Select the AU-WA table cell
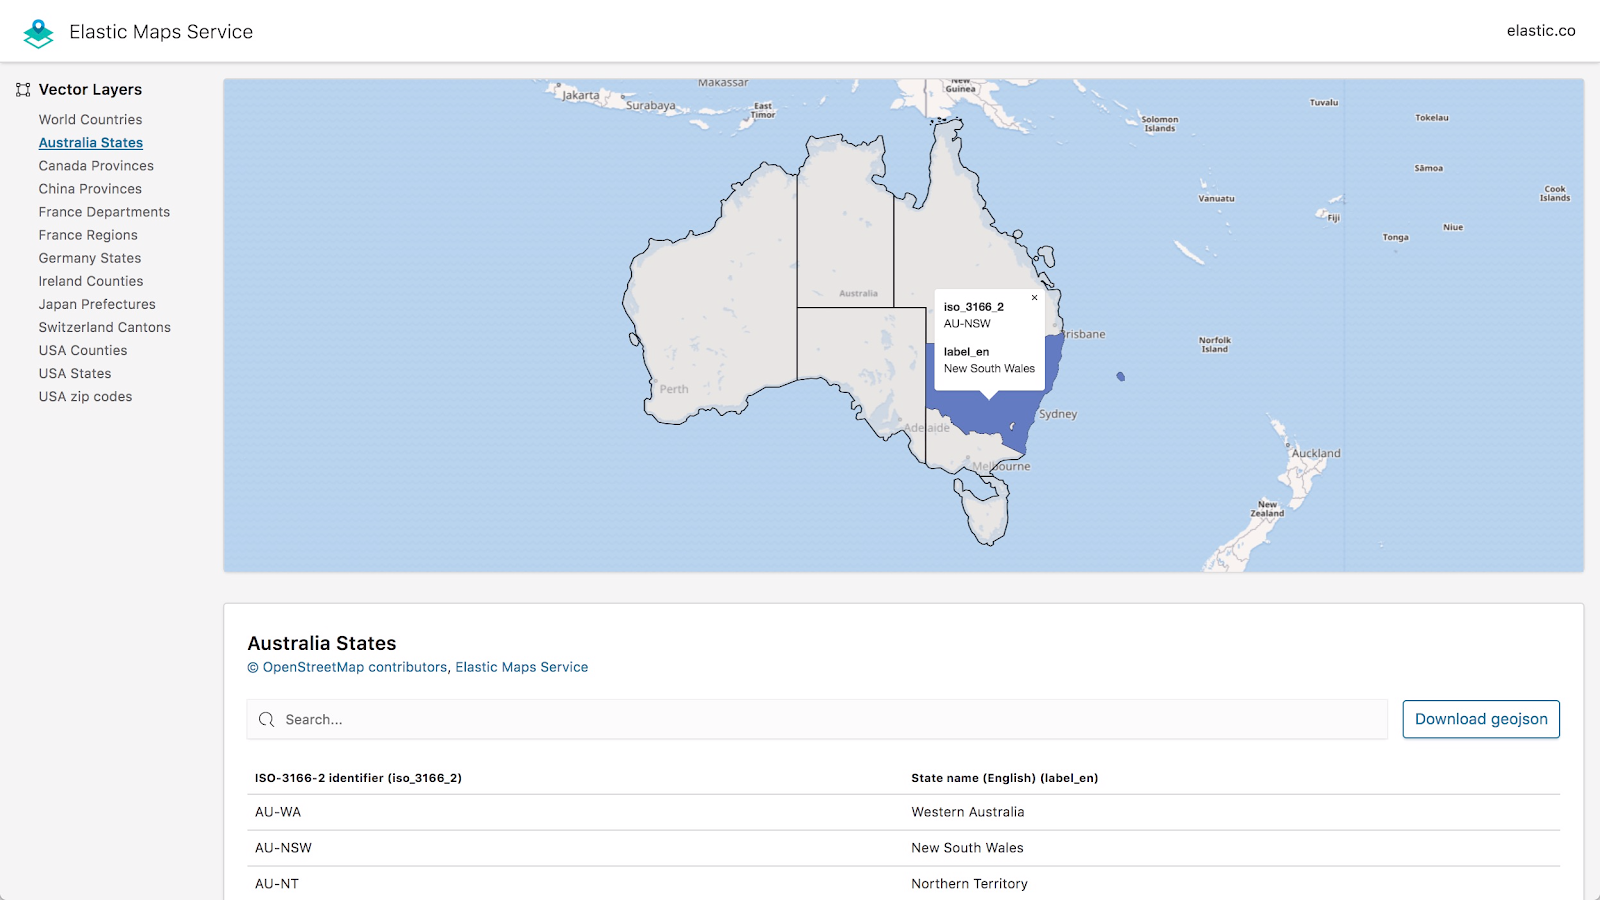 278,812
